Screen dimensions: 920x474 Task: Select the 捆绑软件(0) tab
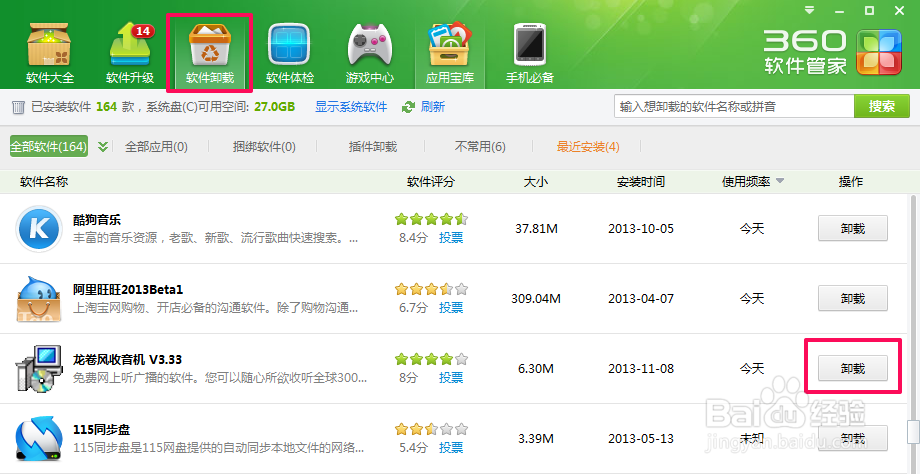264,147
